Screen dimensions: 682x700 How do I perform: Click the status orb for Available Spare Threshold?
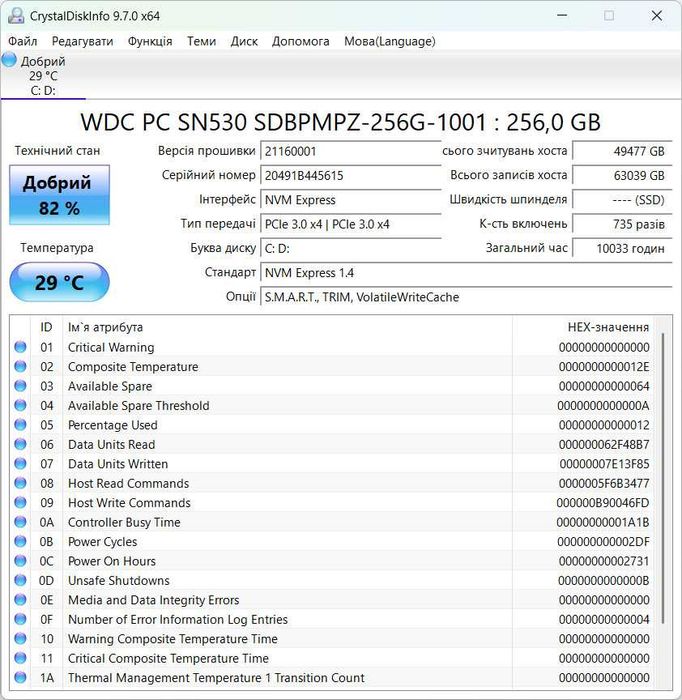20,405
